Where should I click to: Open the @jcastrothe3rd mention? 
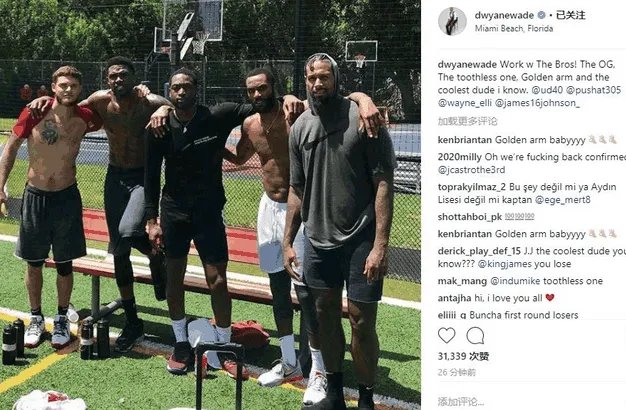pyautogui.click(x=471, y=170)
